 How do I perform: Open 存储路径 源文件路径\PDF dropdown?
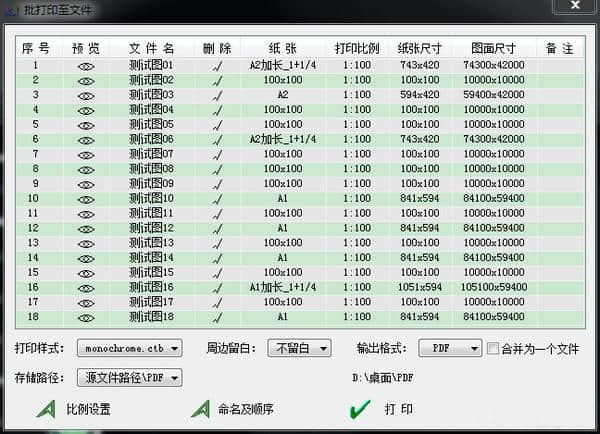tap(129, 378)
